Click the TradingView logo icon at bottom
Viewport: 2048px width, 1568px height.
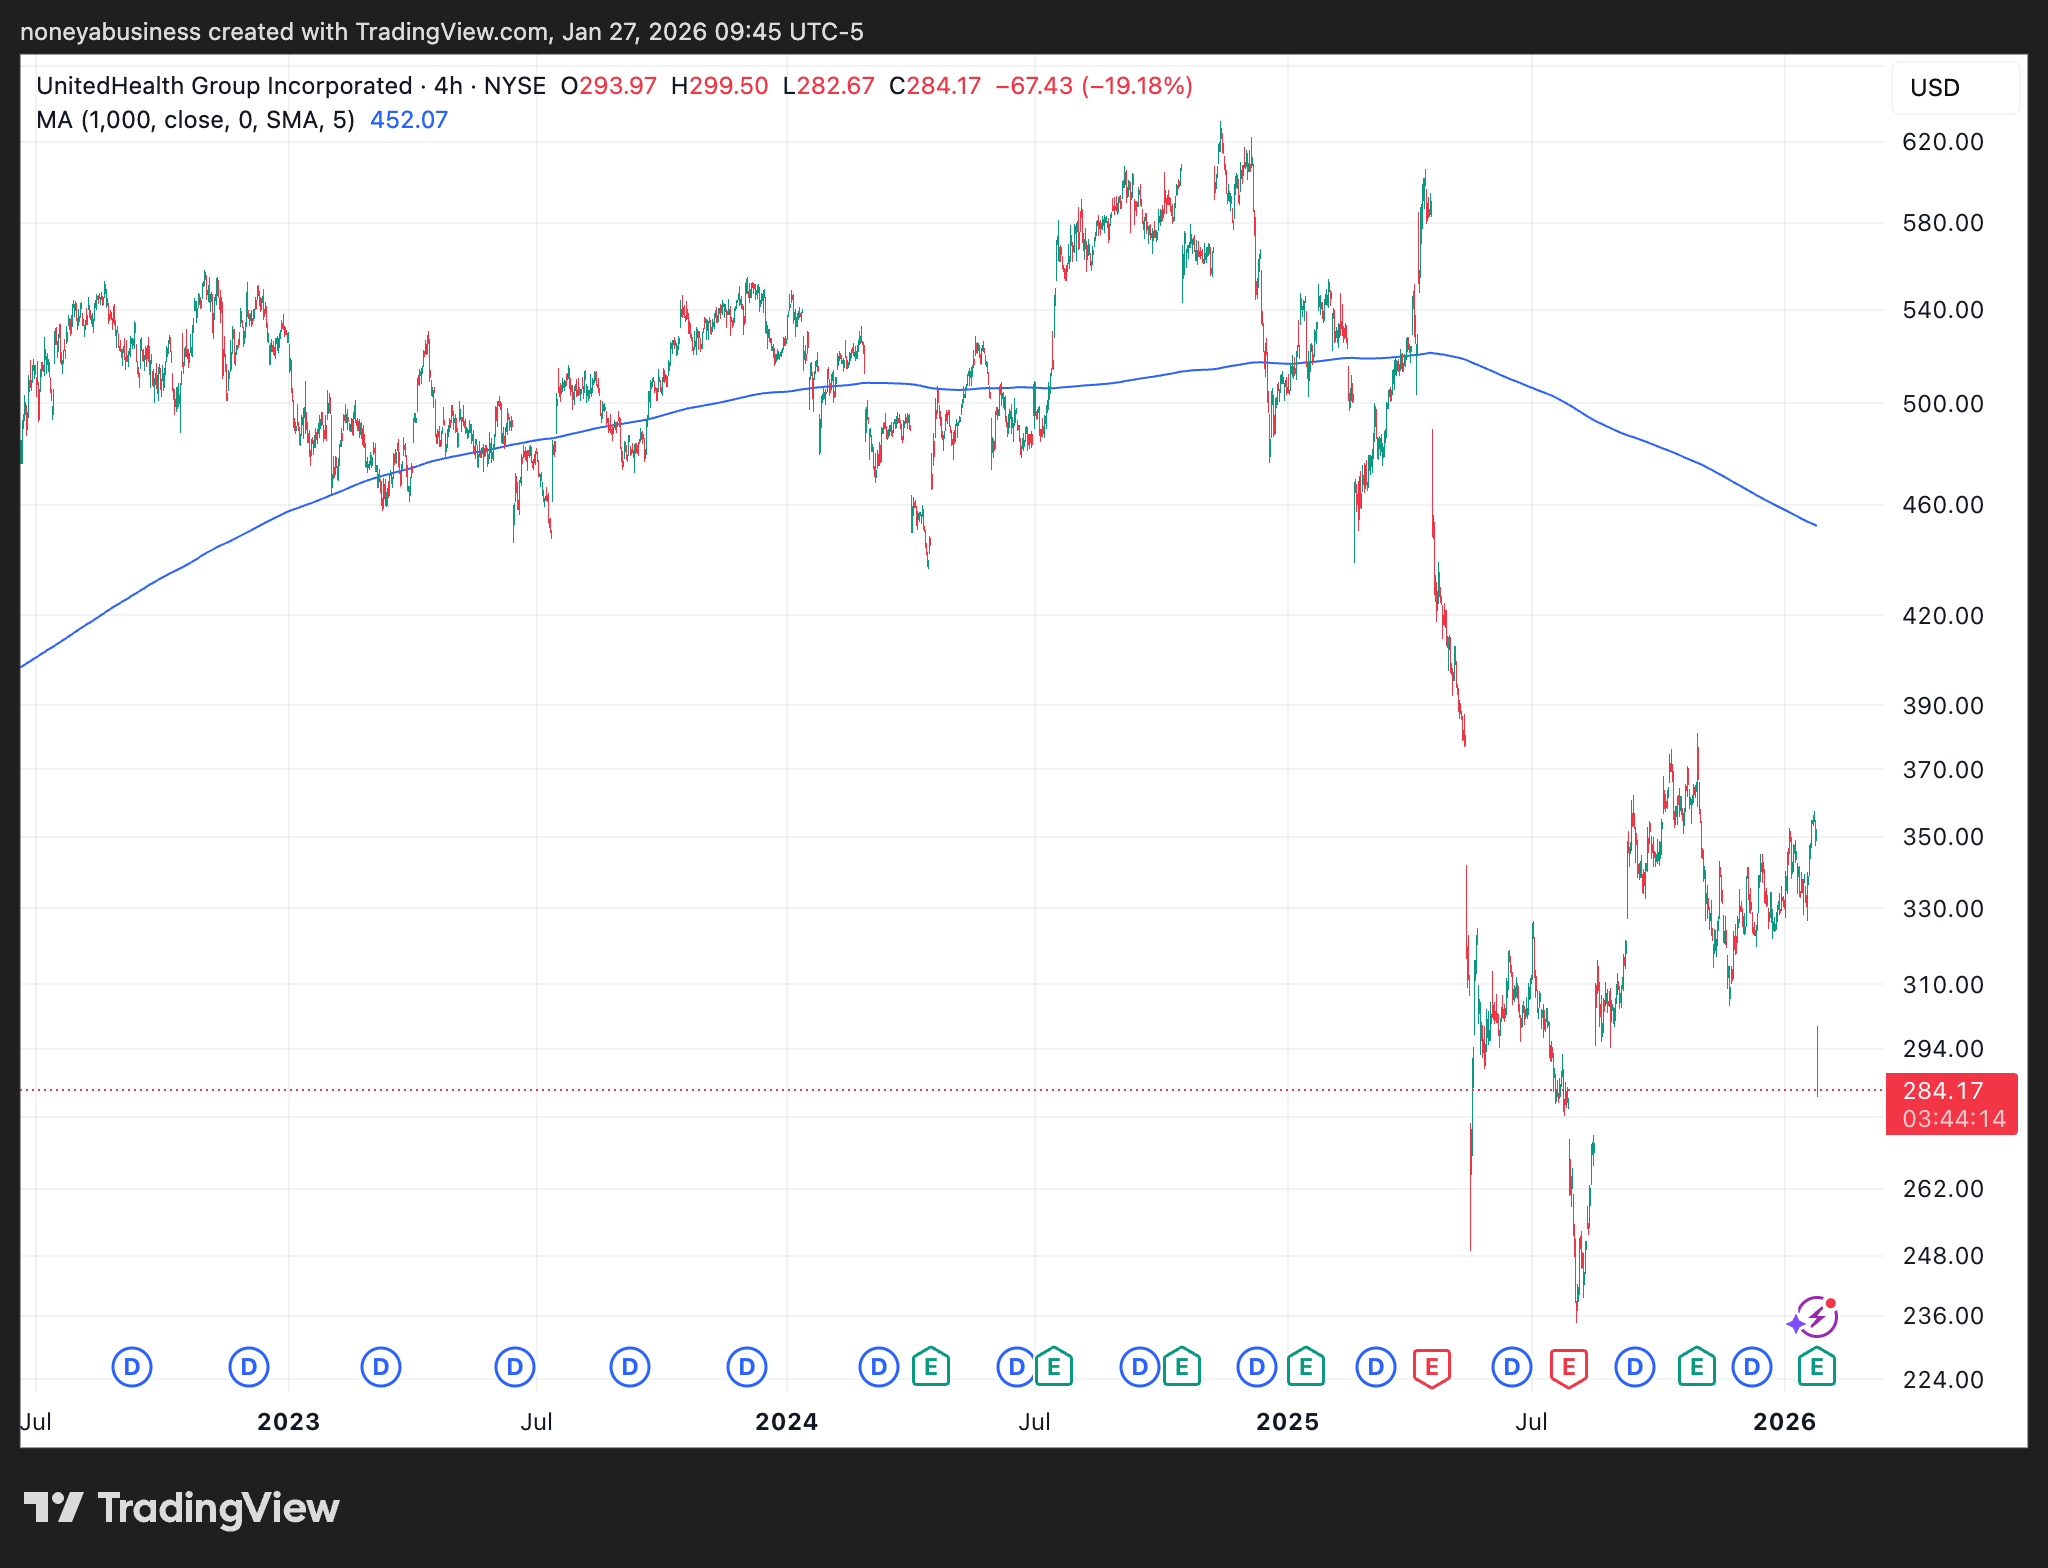coord(53,1508)
